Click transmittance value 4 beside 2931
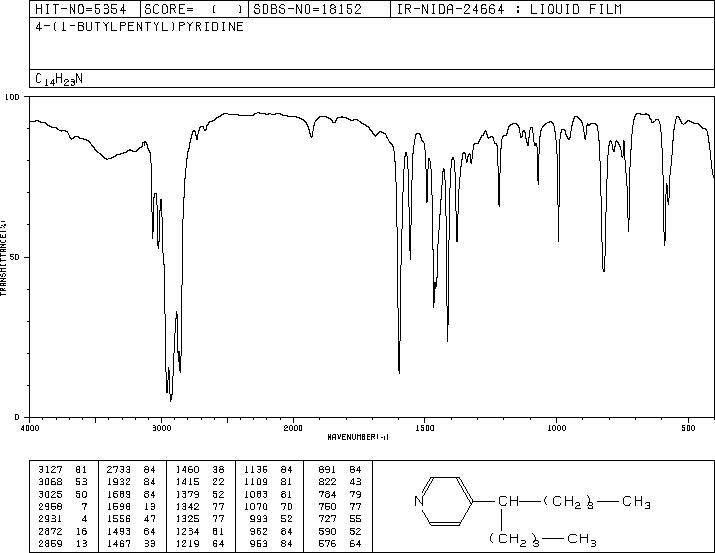The image size is (715, 553). [84, 519]
